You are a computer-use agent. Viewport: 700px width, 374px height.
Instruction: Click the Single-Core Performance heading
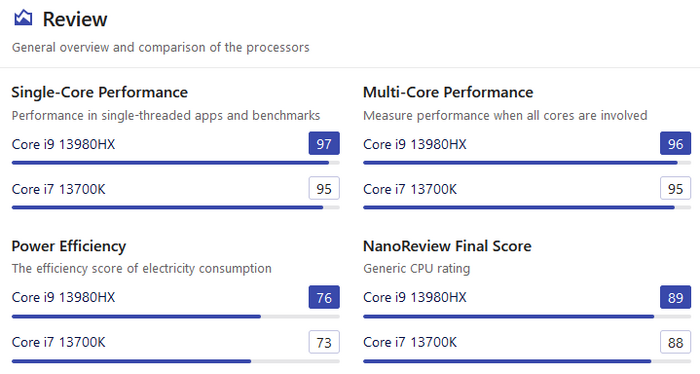(x=100, y=92)
